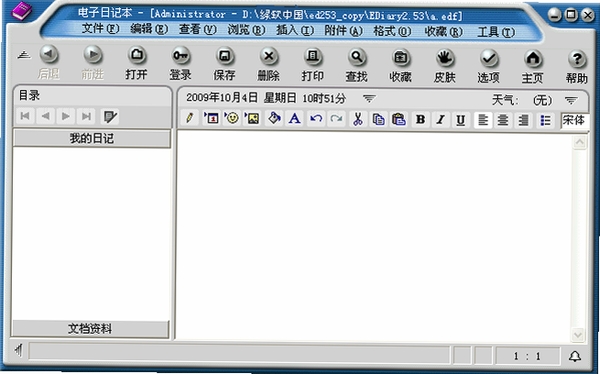This screenshot has width=600, height=374.
Task: Print the diary using 打印
Action: (x=313, y=57)
